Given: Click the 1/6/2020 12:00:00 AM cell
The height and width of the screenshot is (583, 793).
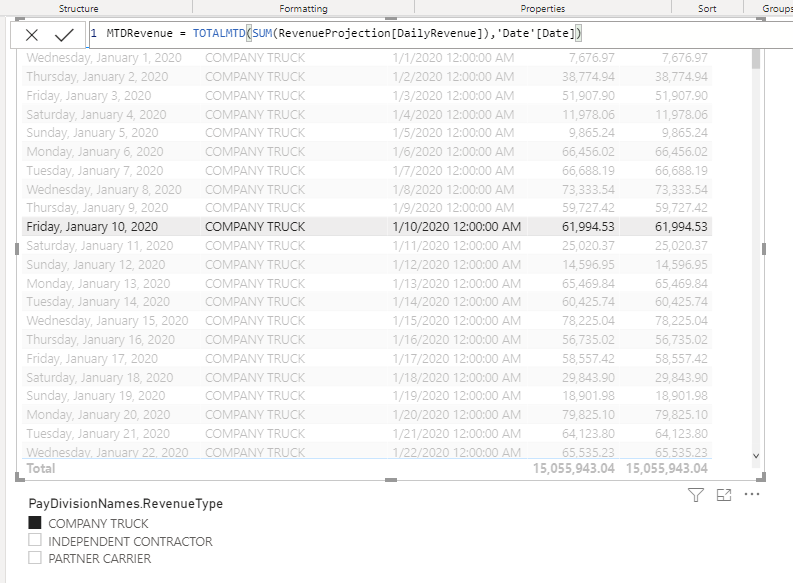Looking at the screenshot, I should (x=453, y=152).
